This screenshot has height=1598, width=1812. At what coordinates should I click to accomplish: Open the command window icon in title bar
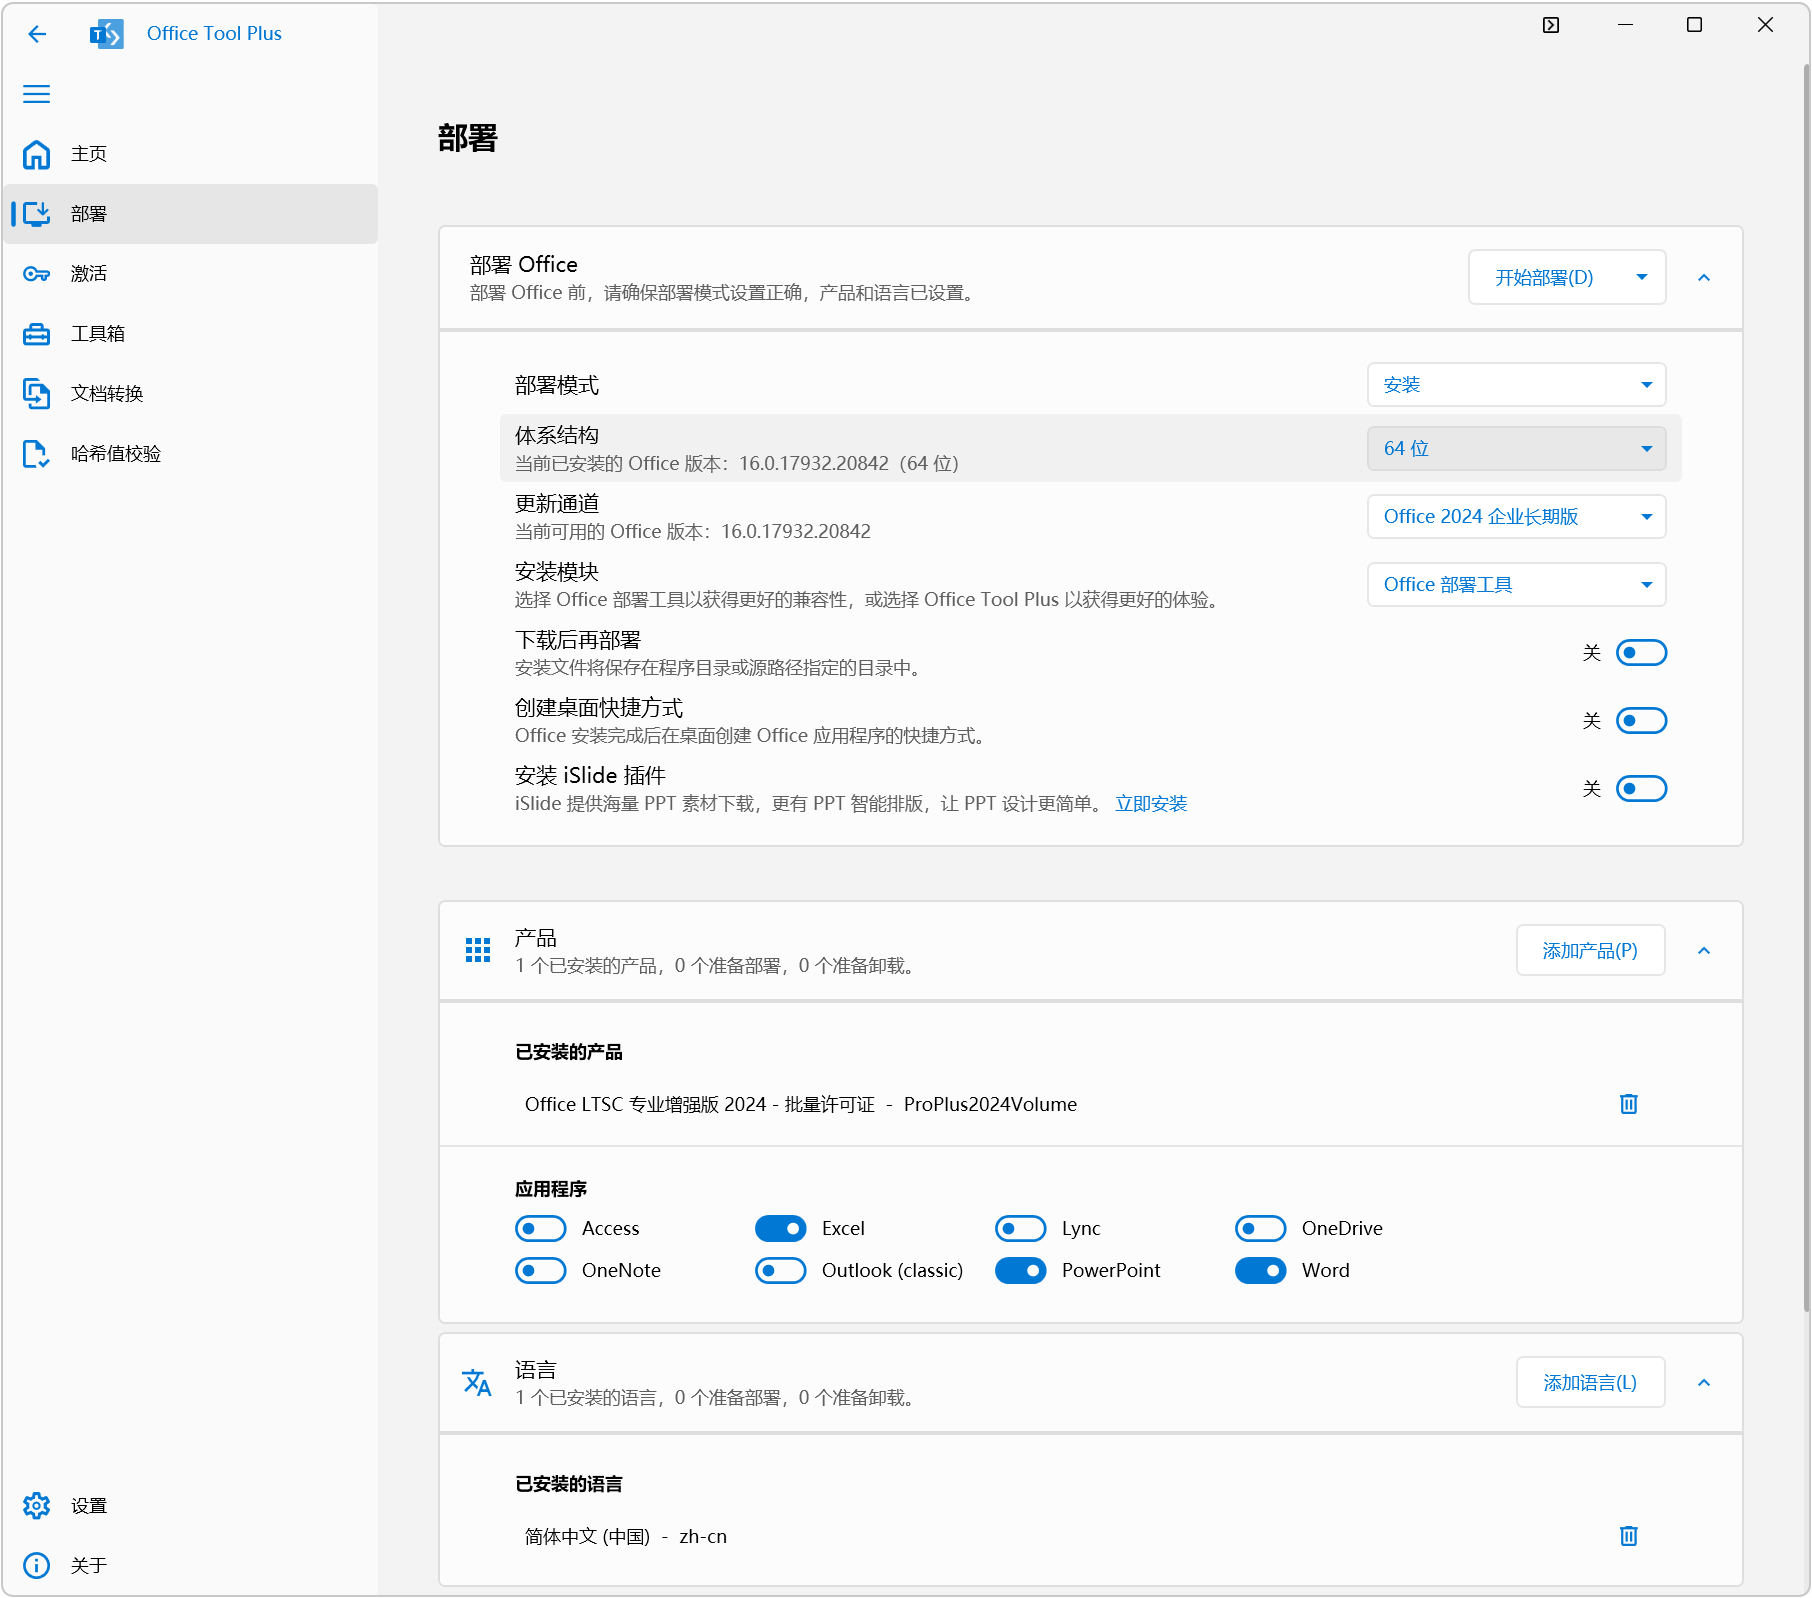point(1551,25)
